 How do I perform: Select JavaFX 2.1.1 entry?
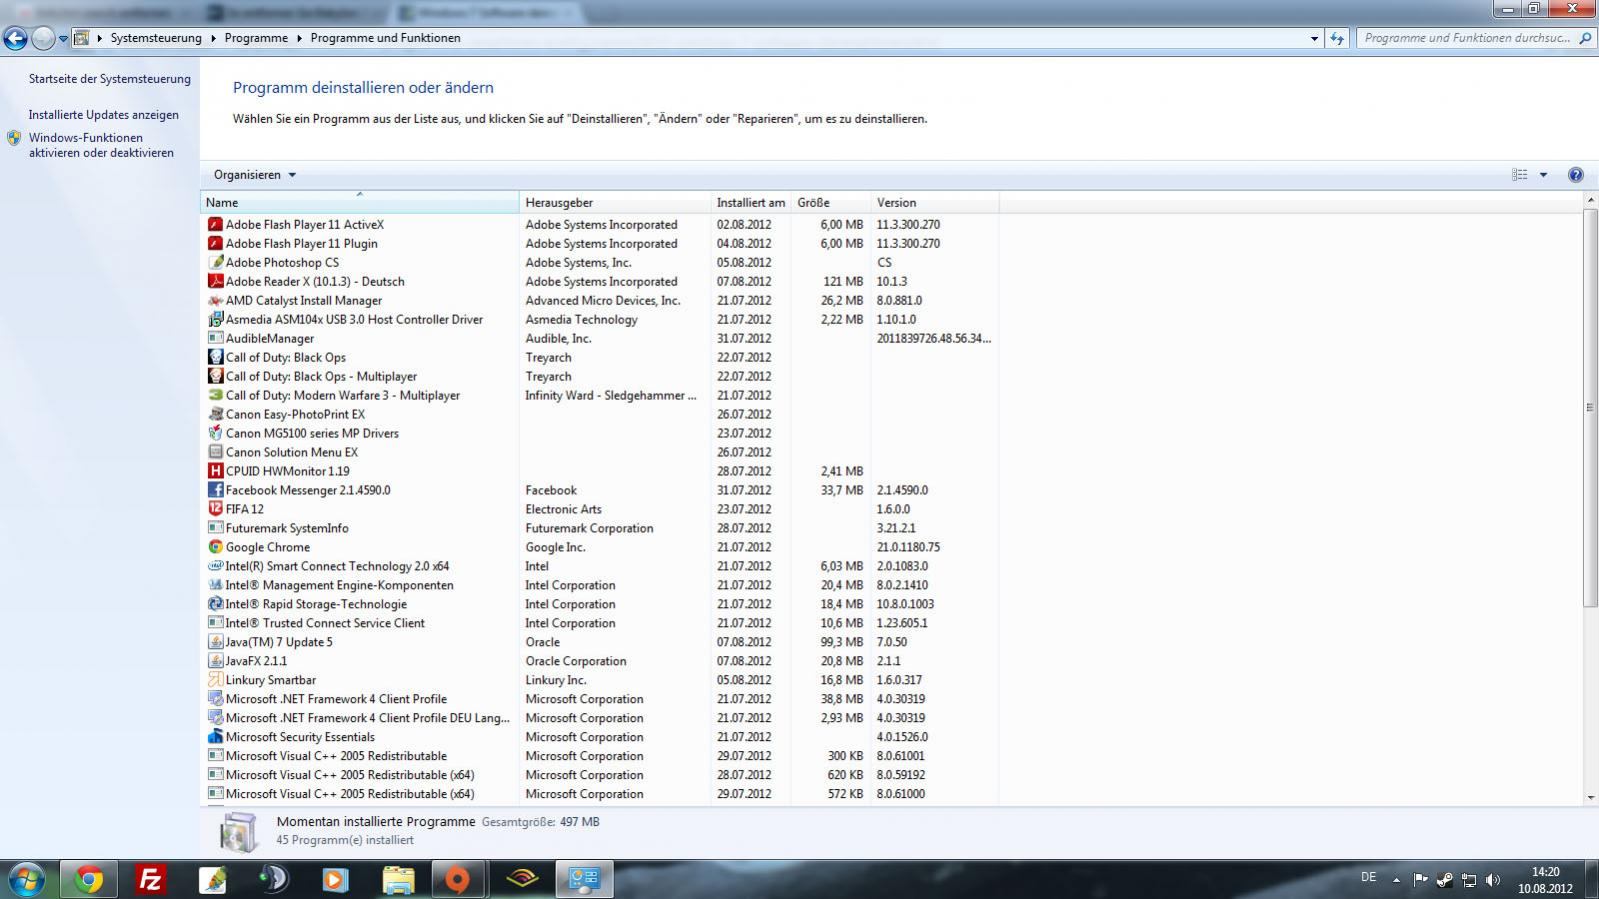256,662
